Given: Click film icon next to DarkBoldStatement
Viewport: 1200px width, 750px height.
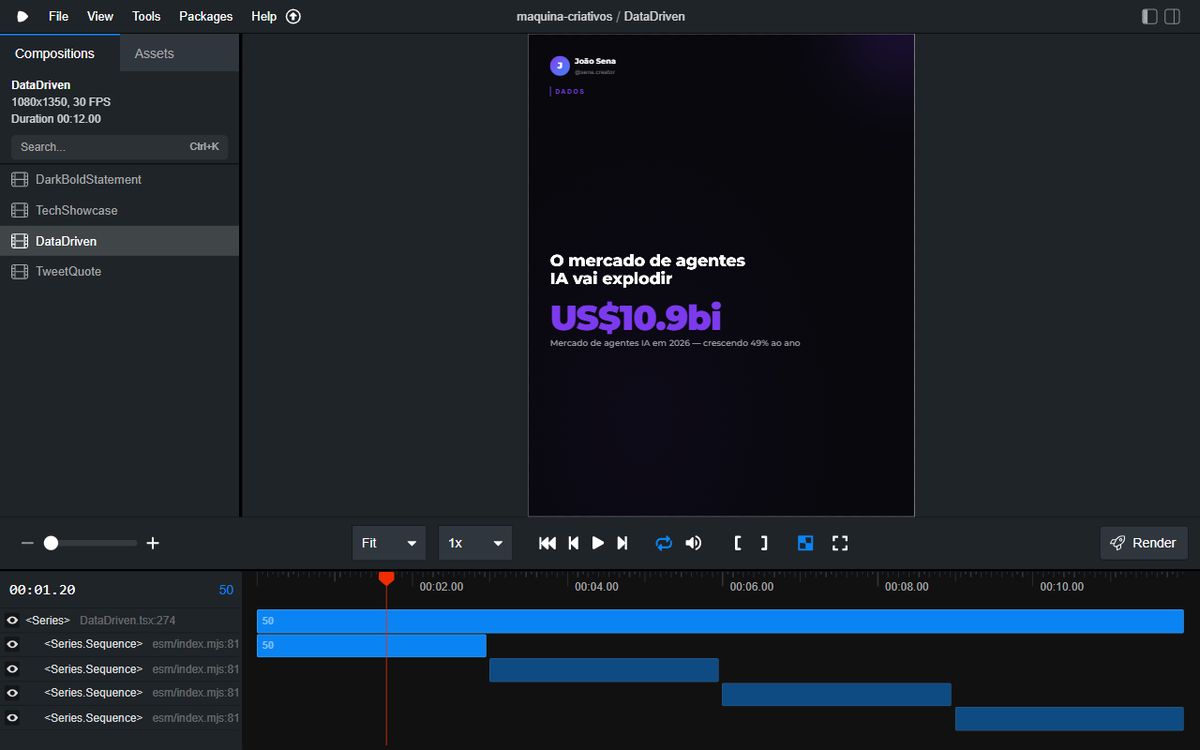Looking at the screenshot, I should point(19,180).
